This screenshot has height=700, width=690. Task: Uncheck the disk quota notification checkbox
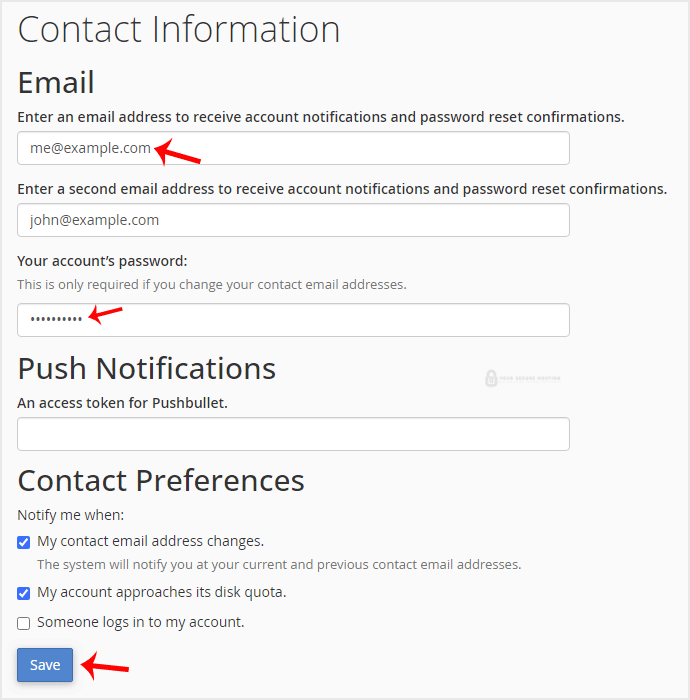[24, 593]
